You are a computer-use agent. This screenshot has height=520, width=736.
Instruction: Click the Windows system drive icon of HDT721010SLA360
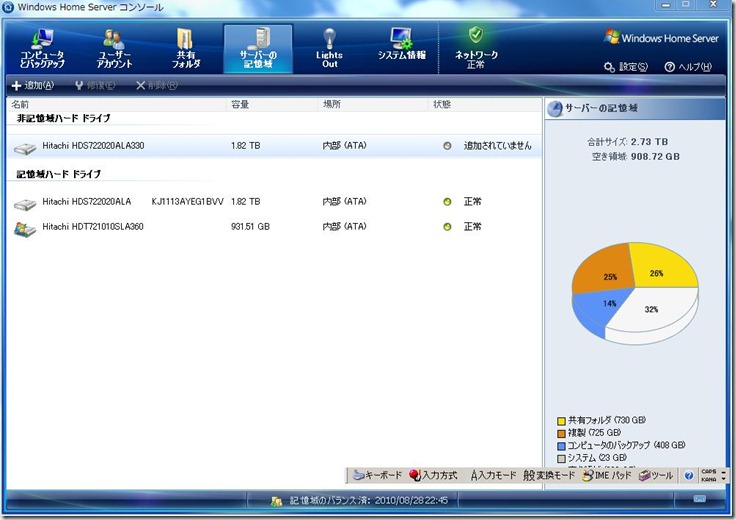pos(25,229)
